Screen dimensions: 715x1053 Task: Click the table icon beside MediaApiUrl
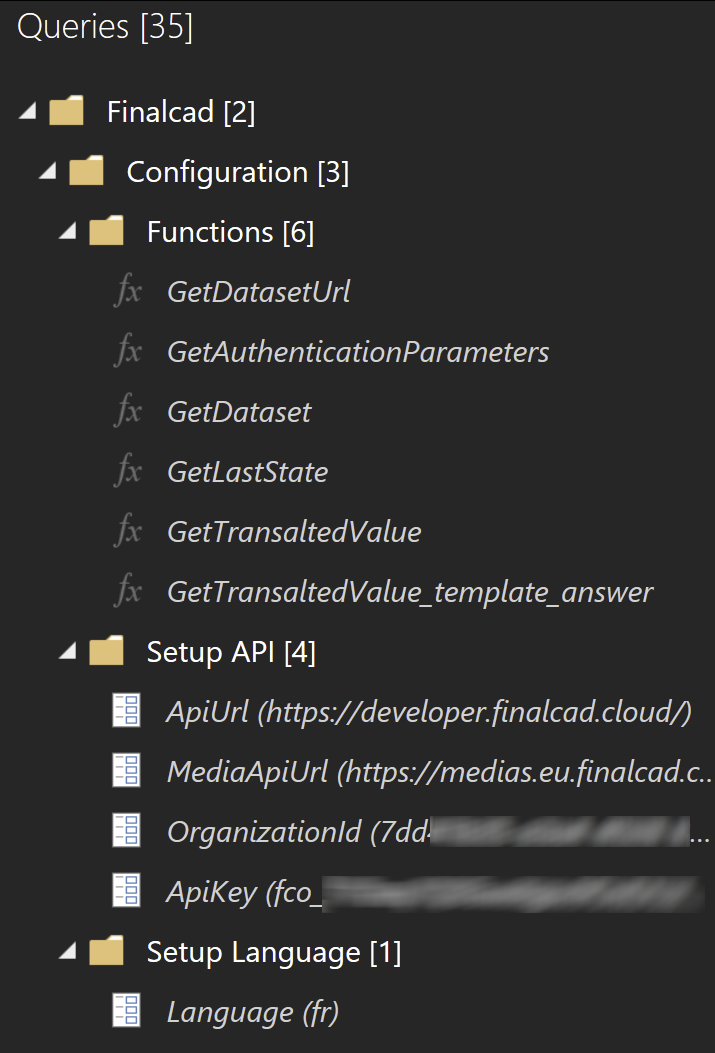coord(127,772)
